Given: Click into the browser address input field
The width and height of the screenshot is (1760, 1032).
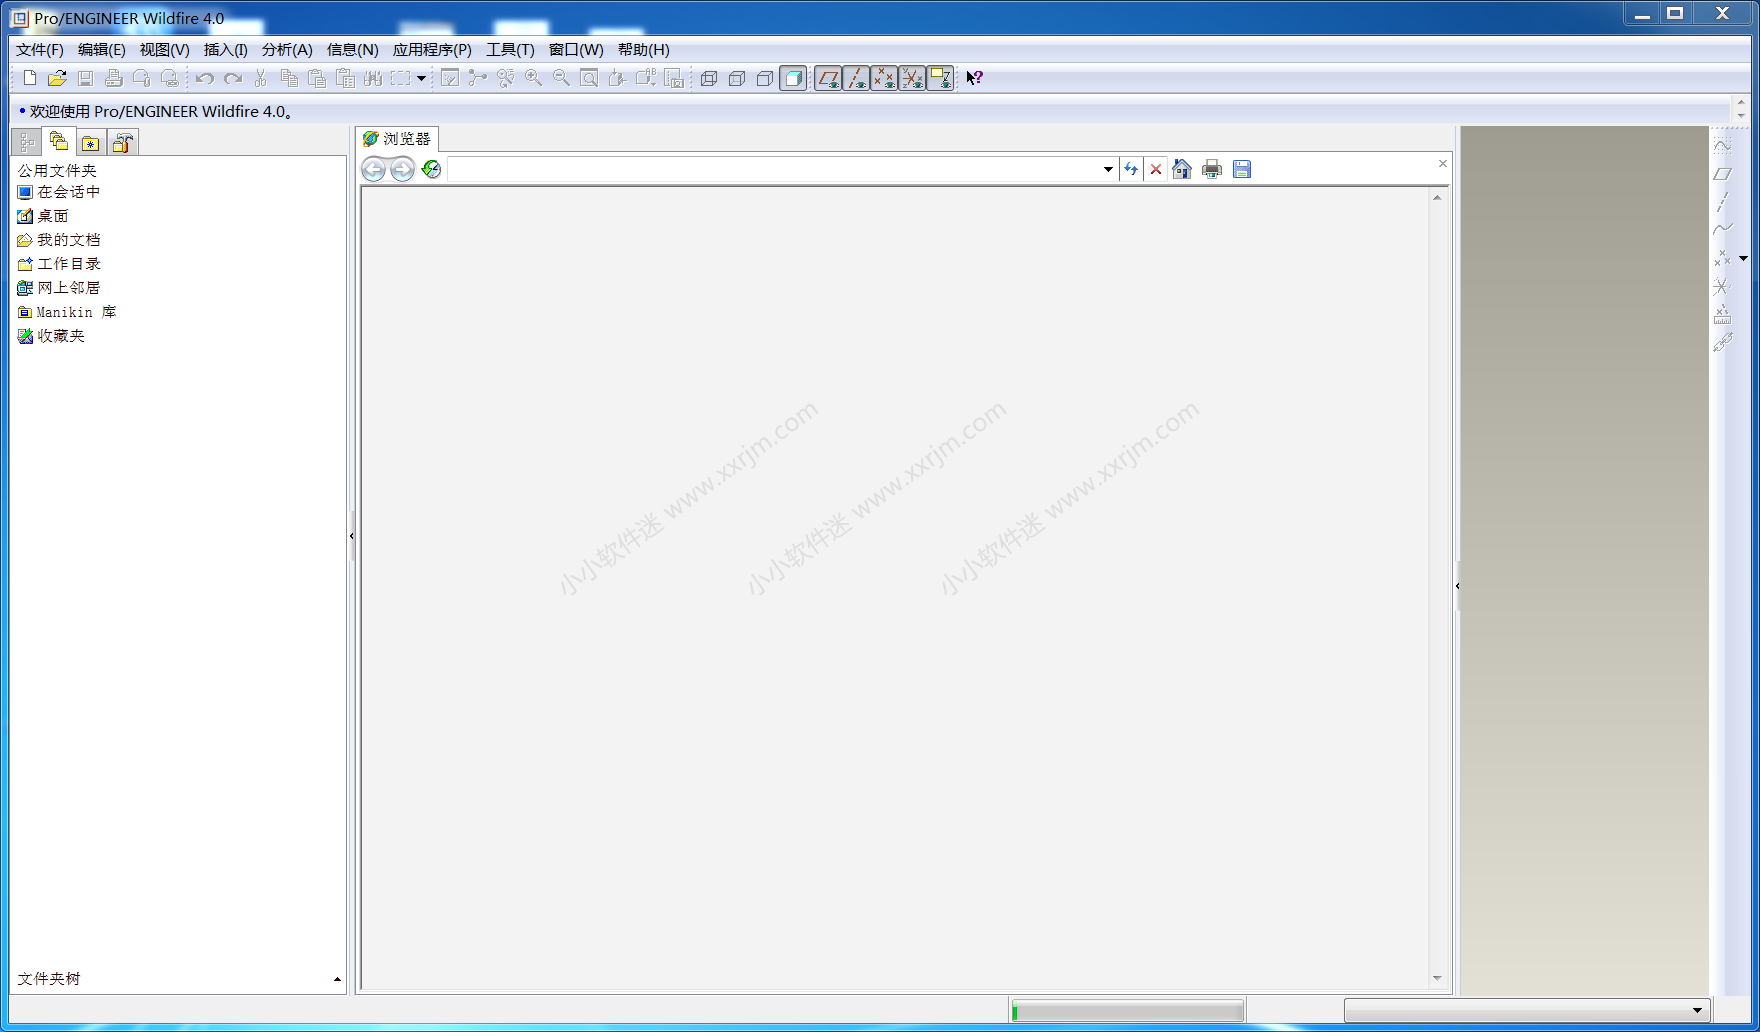Looking at the screenshot, I should pos(774,169).
